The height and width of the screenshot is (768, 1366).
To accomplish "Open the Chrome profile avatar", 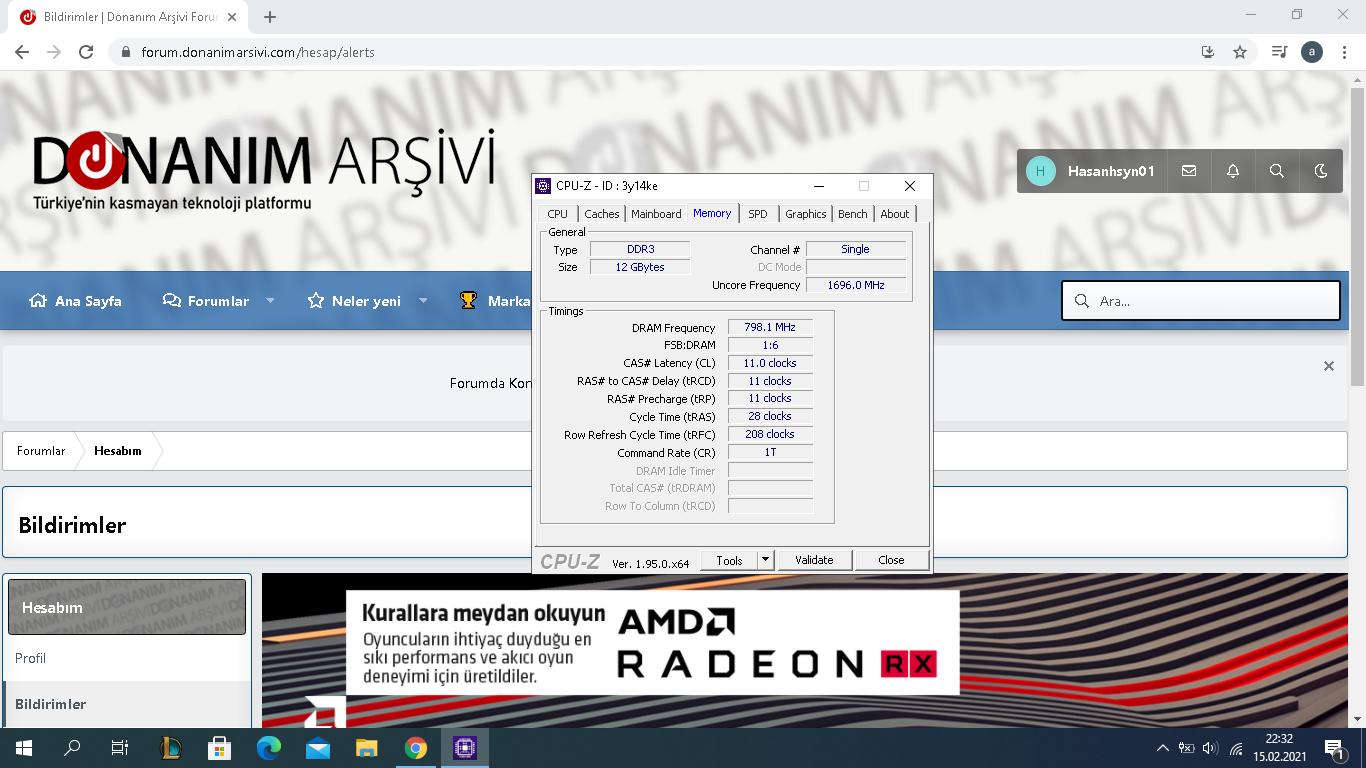I will pos(1312,52).
